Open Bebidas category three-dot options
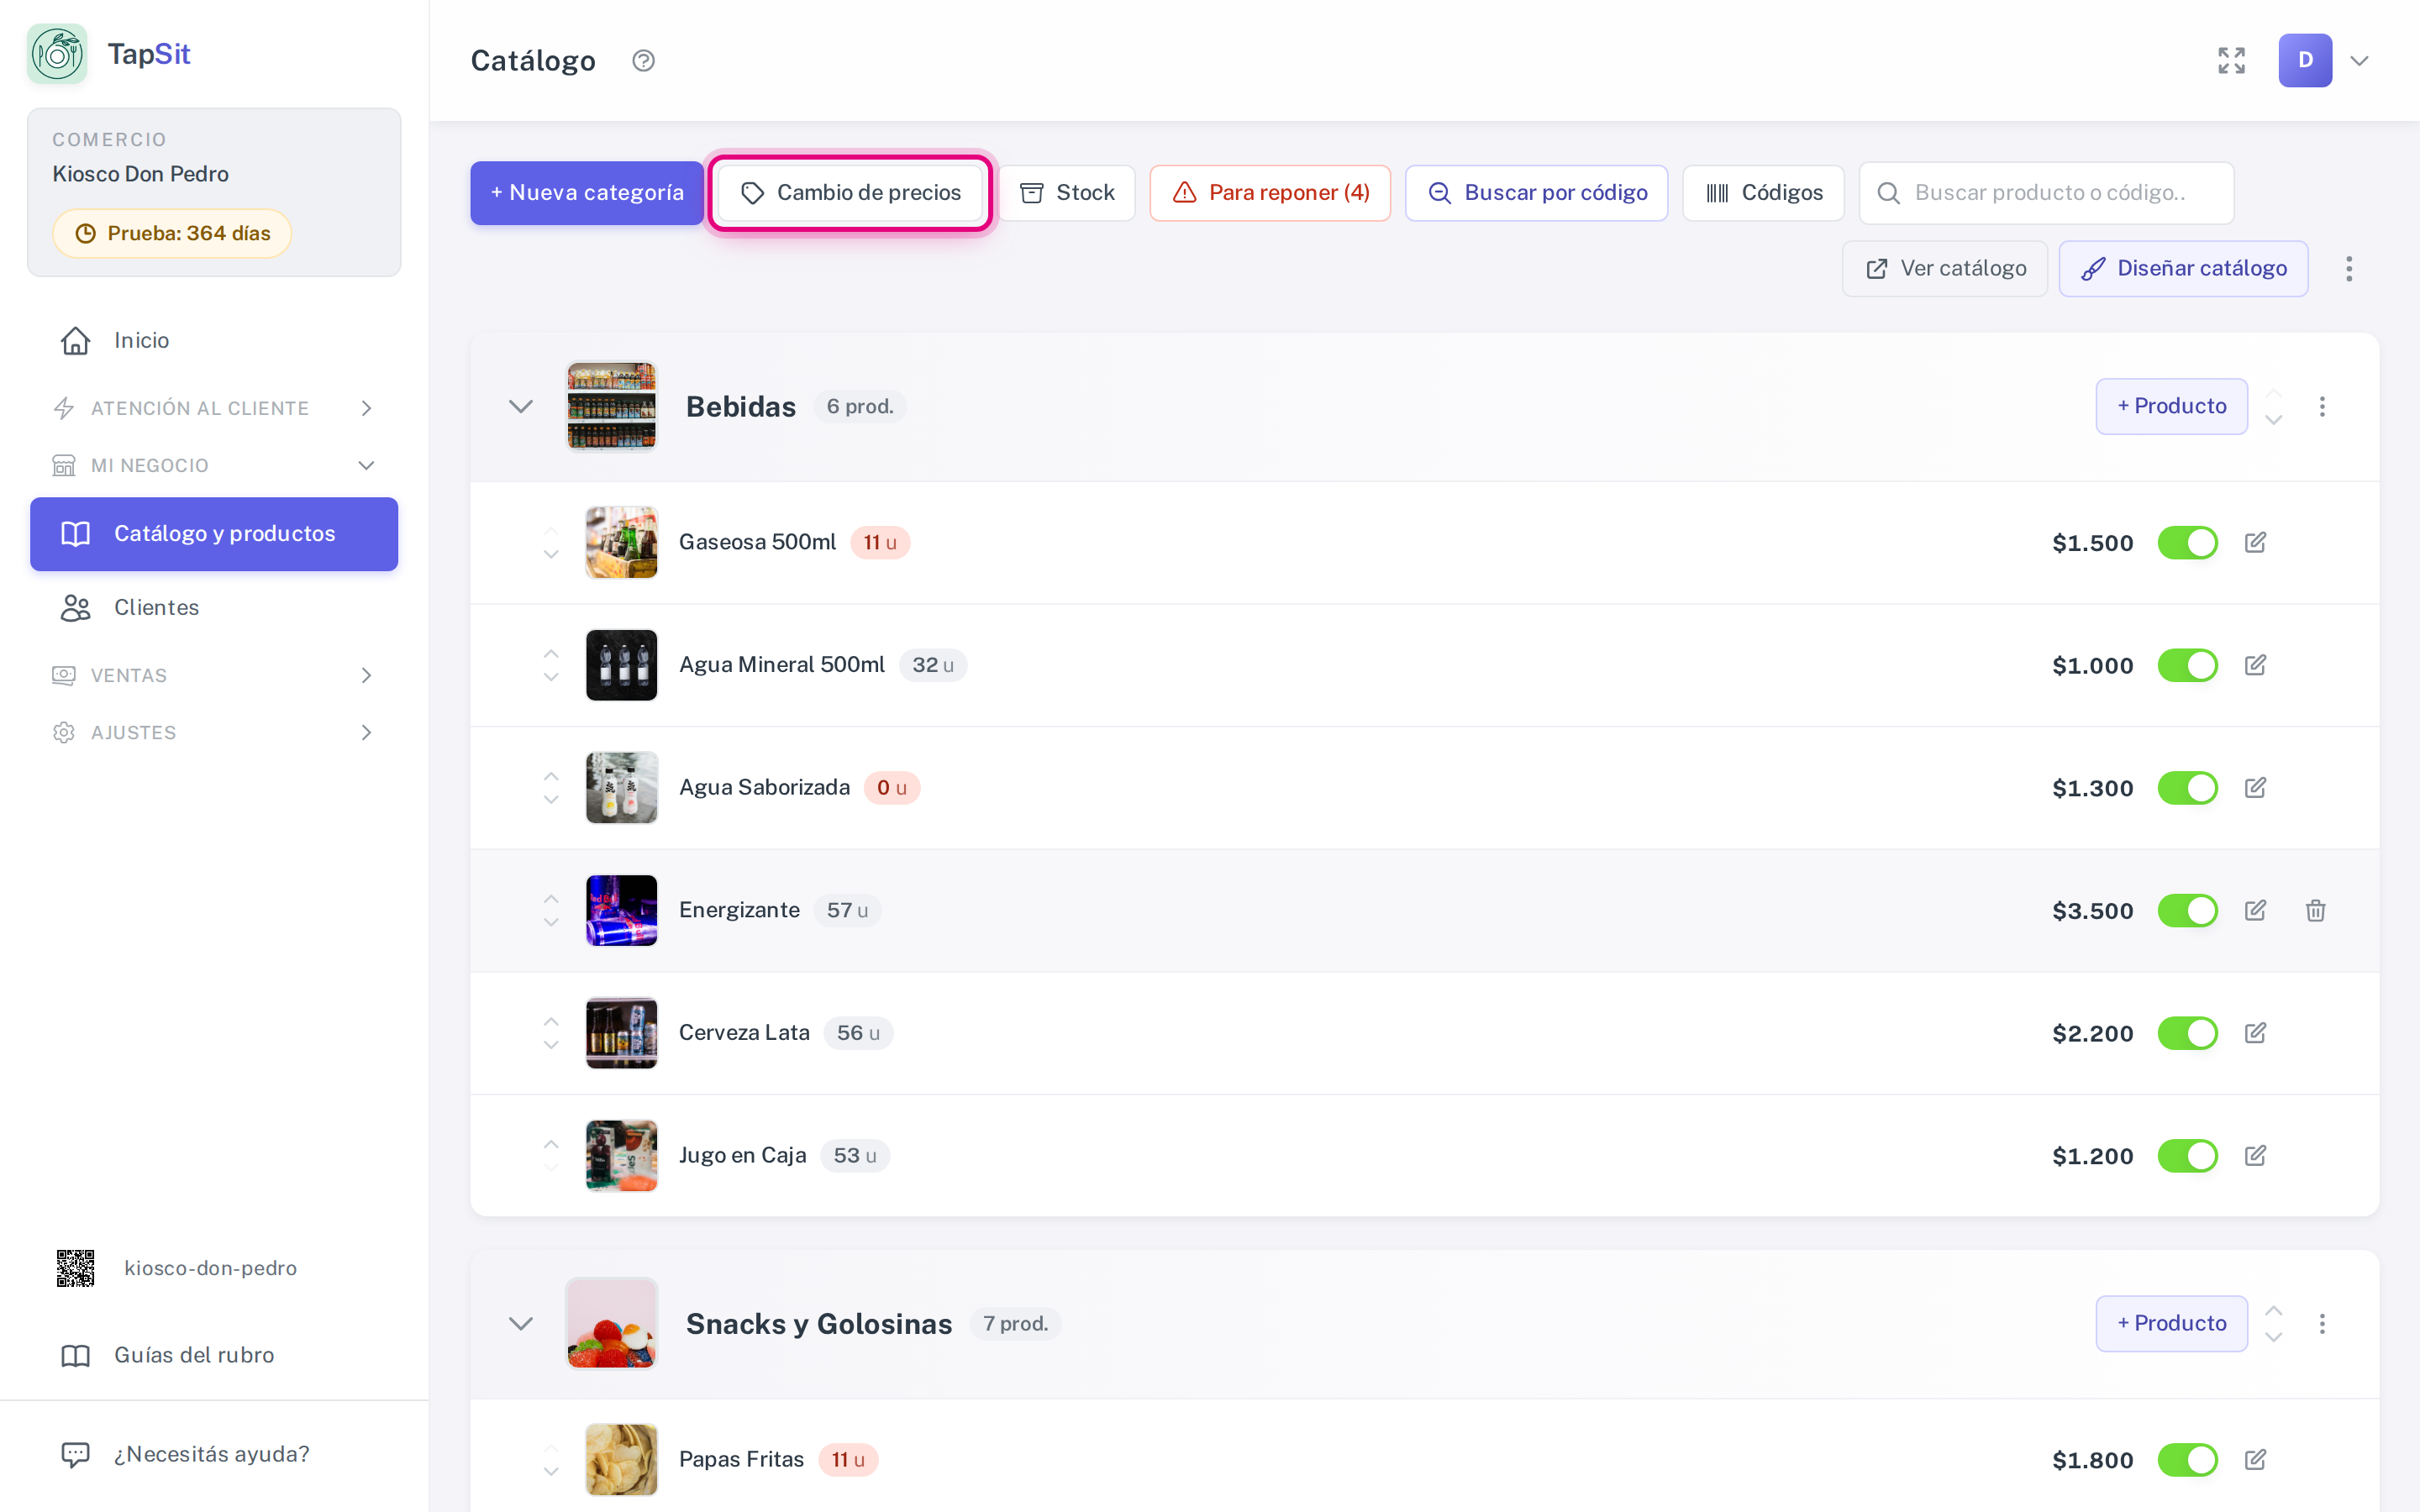 2322,407
